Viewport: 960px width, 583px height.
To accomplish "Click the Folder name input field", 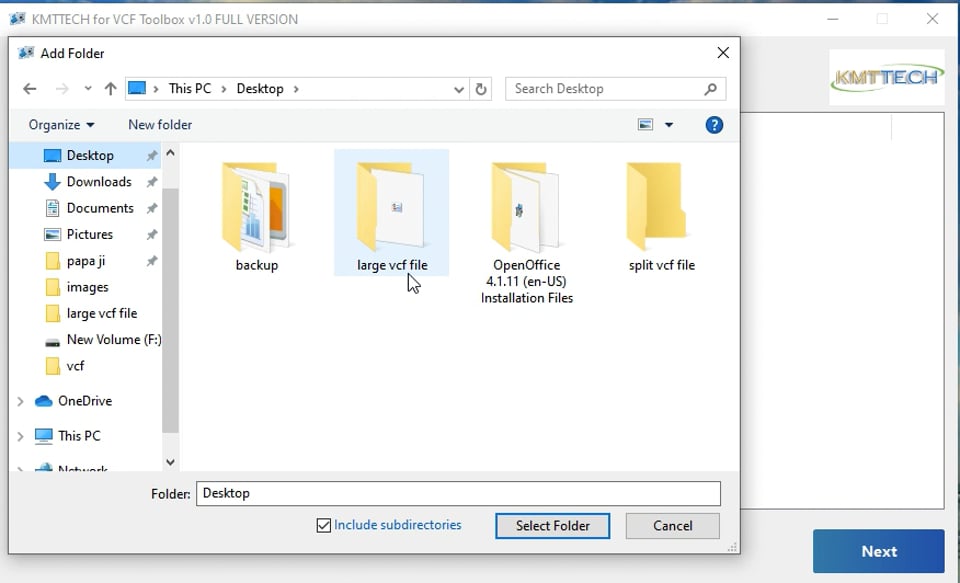I will pos(458,494).
